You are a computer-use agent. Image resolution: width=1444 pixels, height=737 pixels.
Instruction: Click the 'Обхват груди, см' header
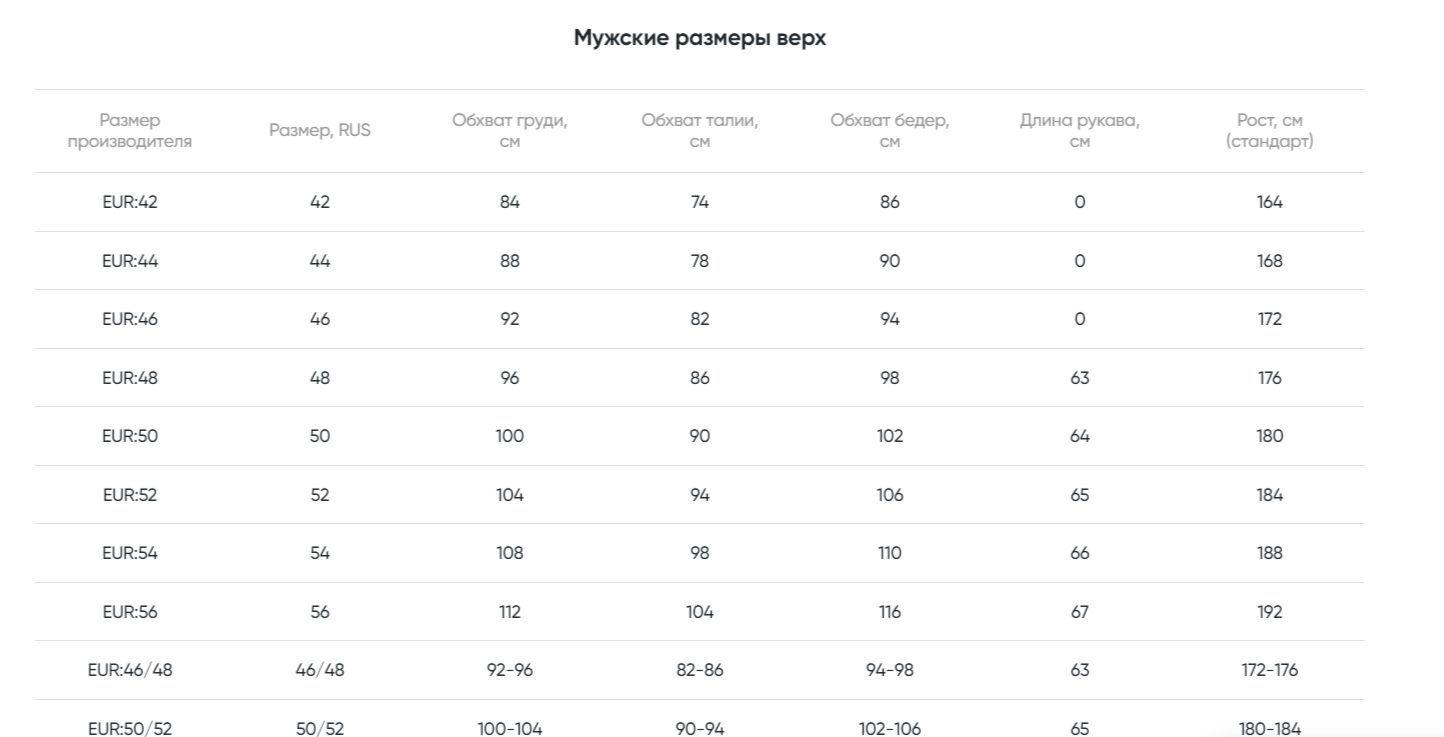click(510, 131)
